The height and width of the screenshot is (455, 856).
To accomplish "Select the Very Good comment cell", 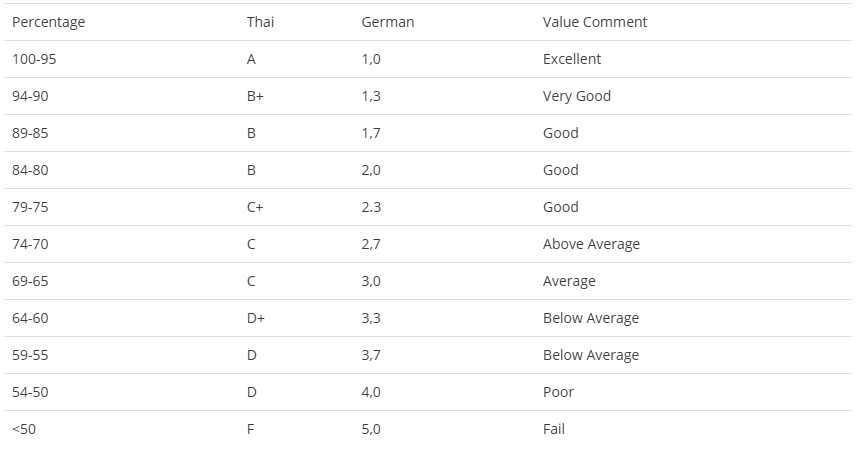I will 576,96.
